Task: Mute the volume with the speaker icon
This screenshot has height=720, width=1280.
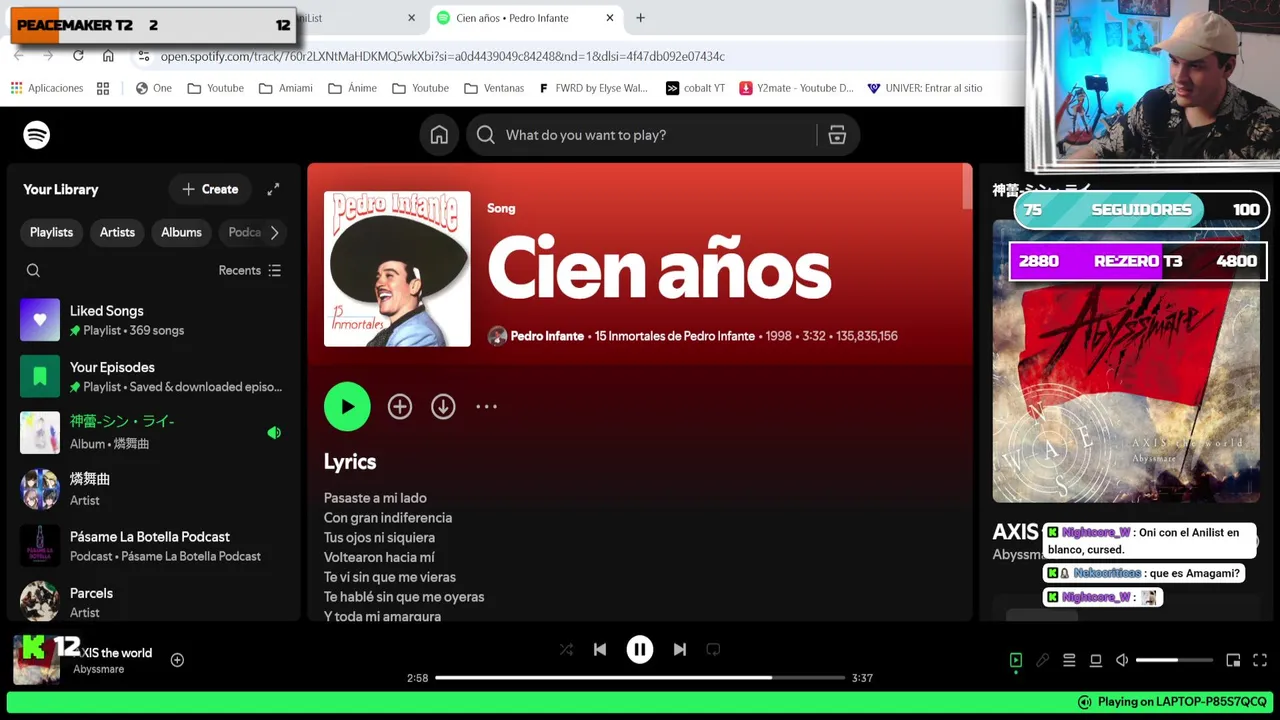Action: (1122, 660)
